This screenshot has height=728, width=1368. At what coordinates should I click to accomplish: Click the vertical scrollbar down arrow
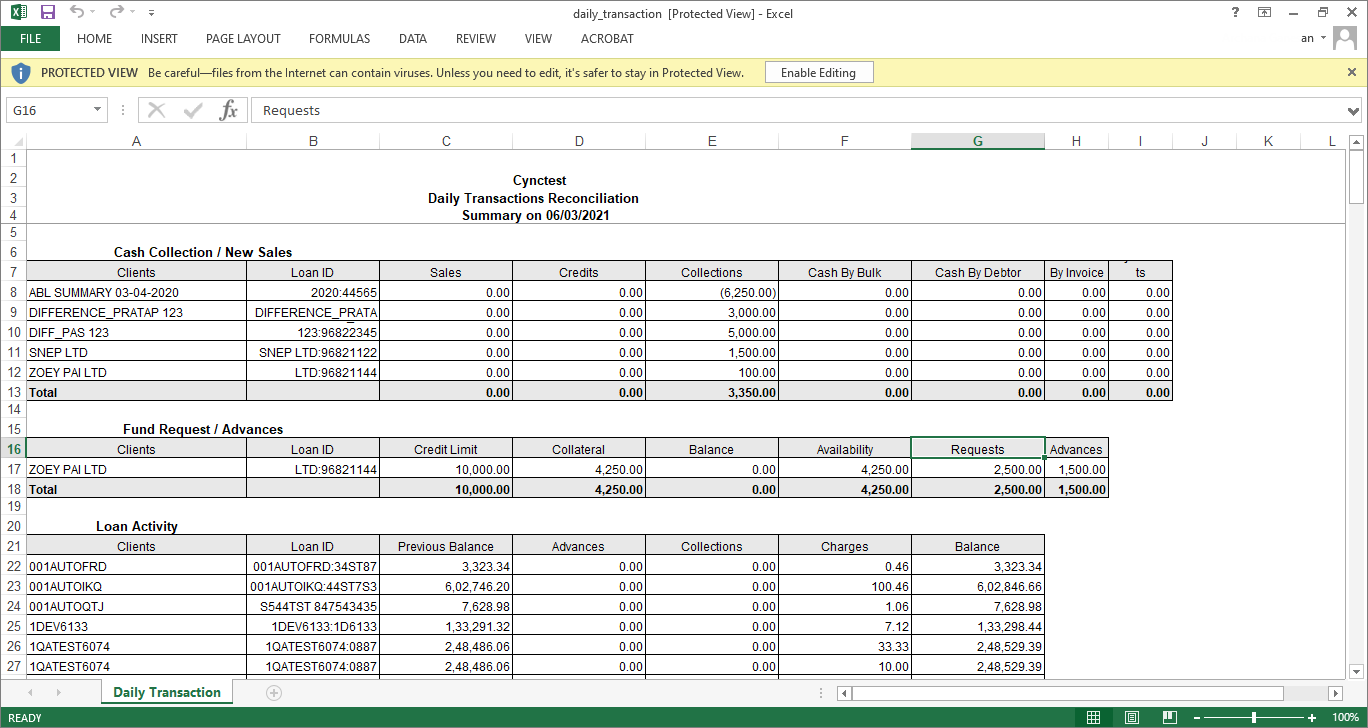[1356, 671]
